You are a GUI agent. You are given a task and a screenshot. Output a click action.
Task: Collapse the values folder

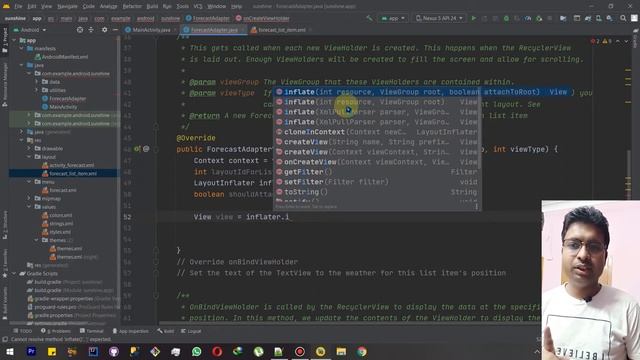[29, 207]
